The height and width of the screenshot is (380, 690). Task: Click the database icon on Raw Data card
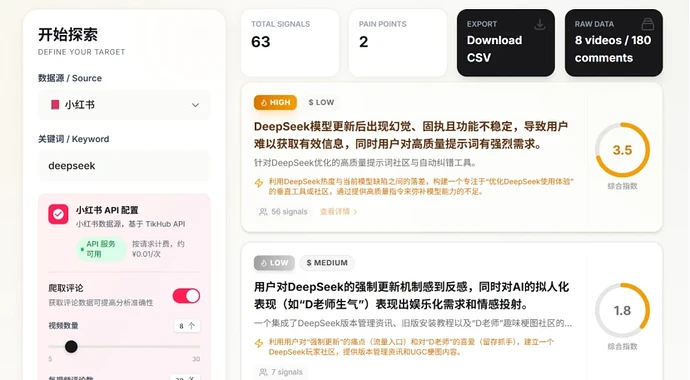[x=647, y=24]
